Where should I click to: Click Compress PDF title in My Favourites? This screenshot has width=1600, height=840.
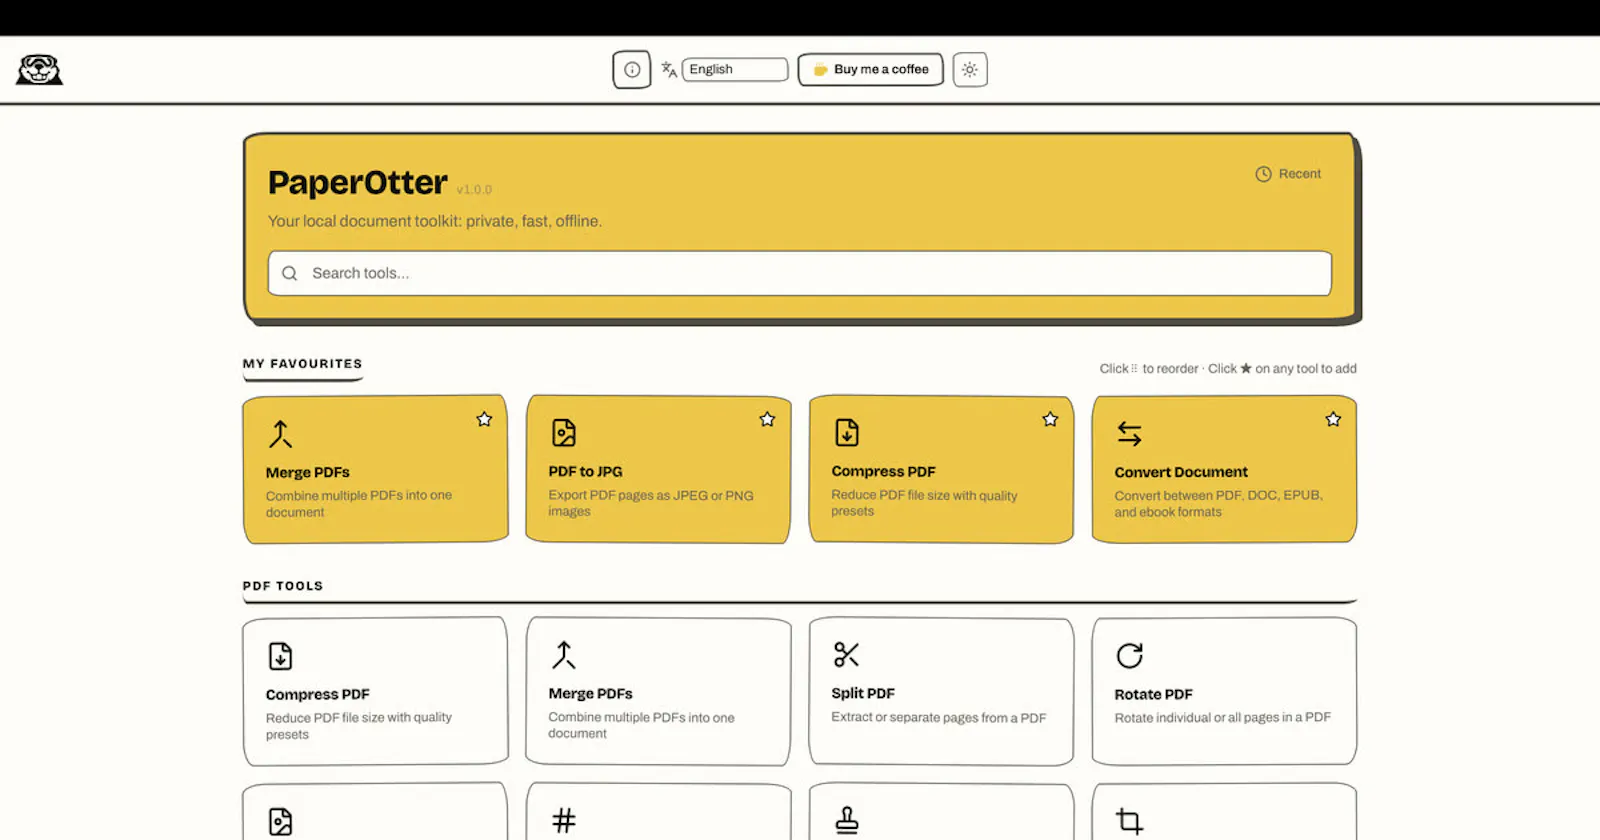pyautogui.click(x=884, y=471)
